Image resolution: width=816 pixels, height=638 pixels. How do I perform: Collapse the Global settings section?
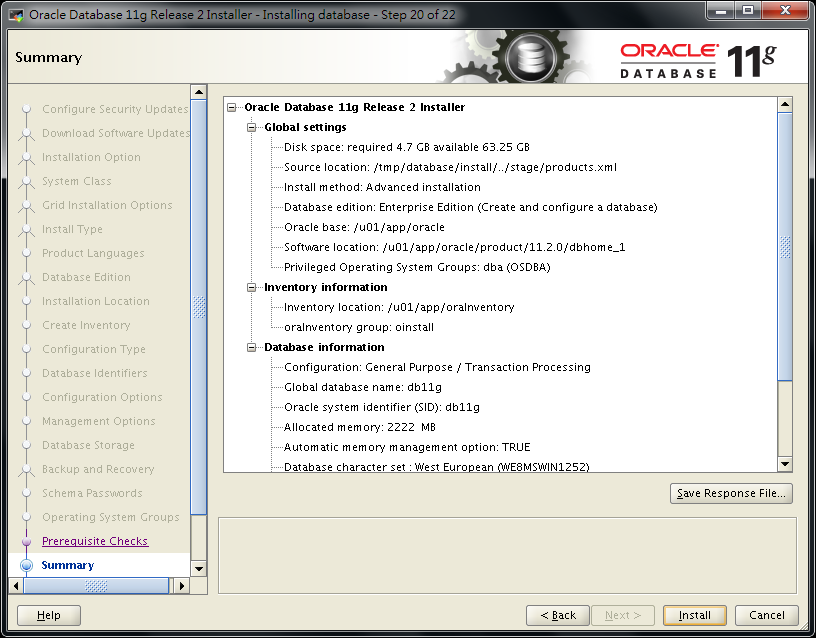251,127
